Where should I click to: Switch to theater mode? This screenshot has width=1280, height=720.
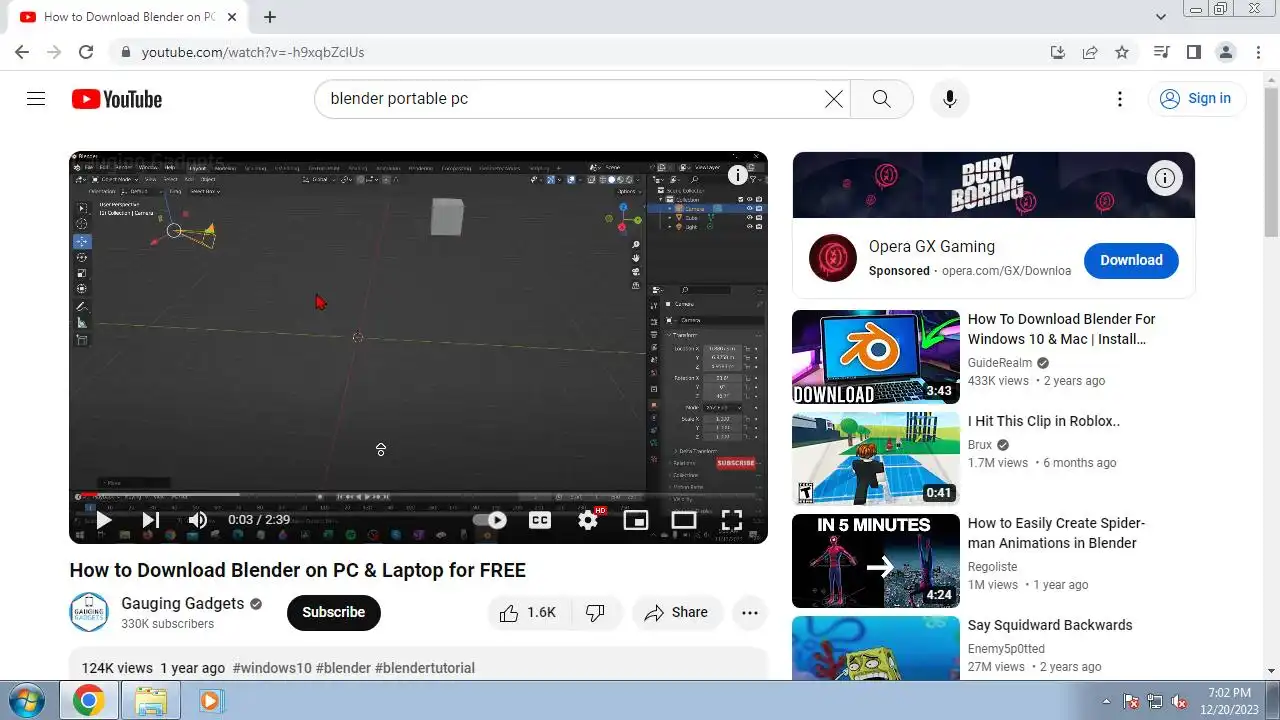click(684, 520)
